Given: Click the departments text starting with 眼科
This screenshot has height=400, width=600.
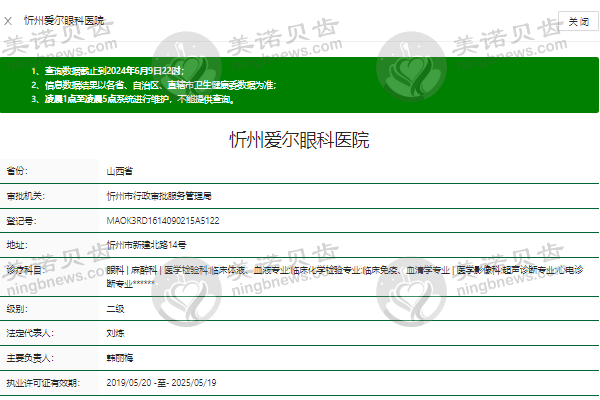Looking at the screenshot, I should pyautogui.click(x=345, y=277).
